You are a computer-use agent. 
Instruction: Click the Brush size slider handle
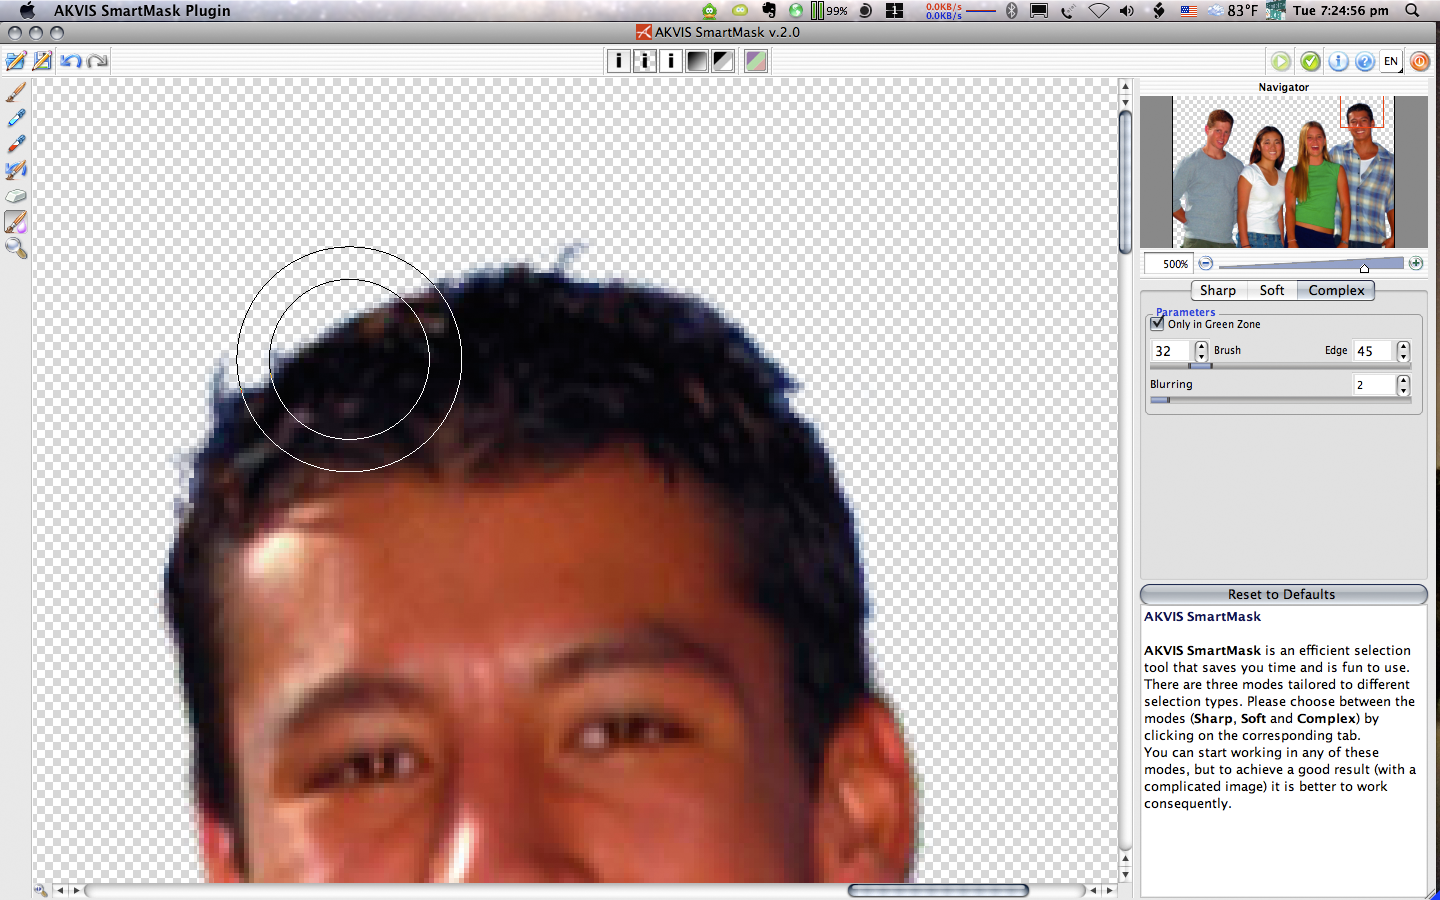point(1200,366)
